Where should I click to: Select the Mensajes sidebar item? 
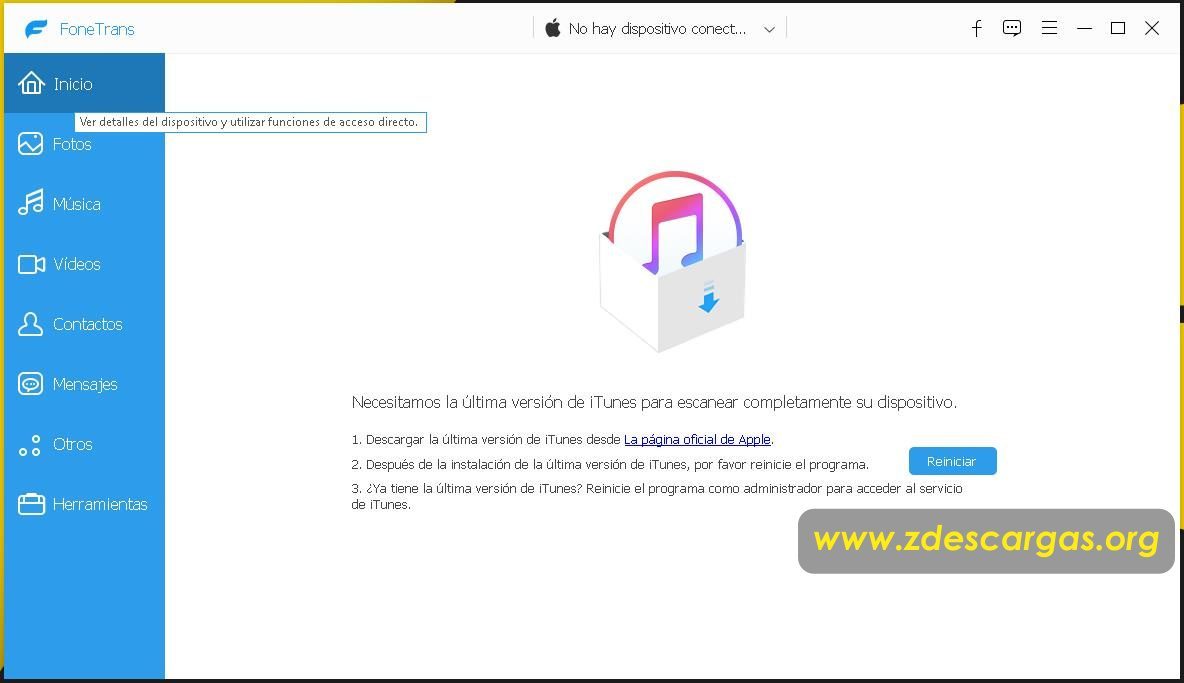(85, 384)
